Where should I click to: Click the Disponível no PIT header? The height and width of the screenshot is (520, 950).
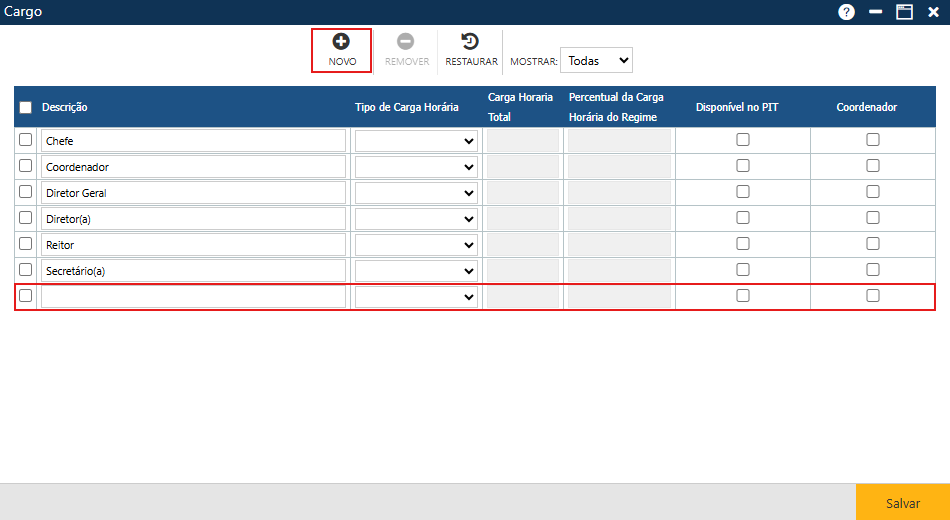737,107
